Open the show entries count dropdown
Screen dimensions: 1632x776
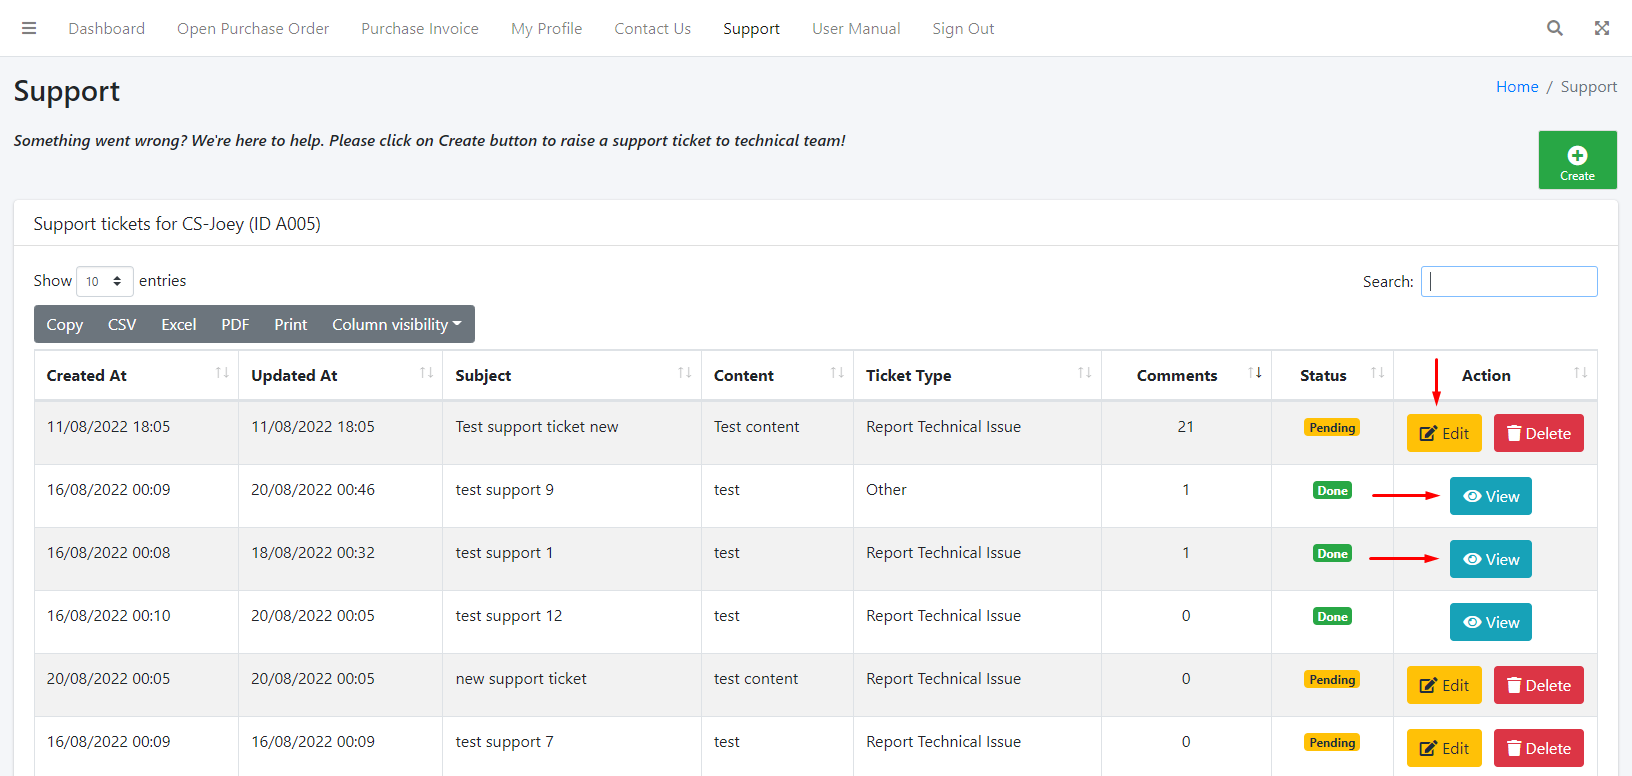(x=104, y=281)
